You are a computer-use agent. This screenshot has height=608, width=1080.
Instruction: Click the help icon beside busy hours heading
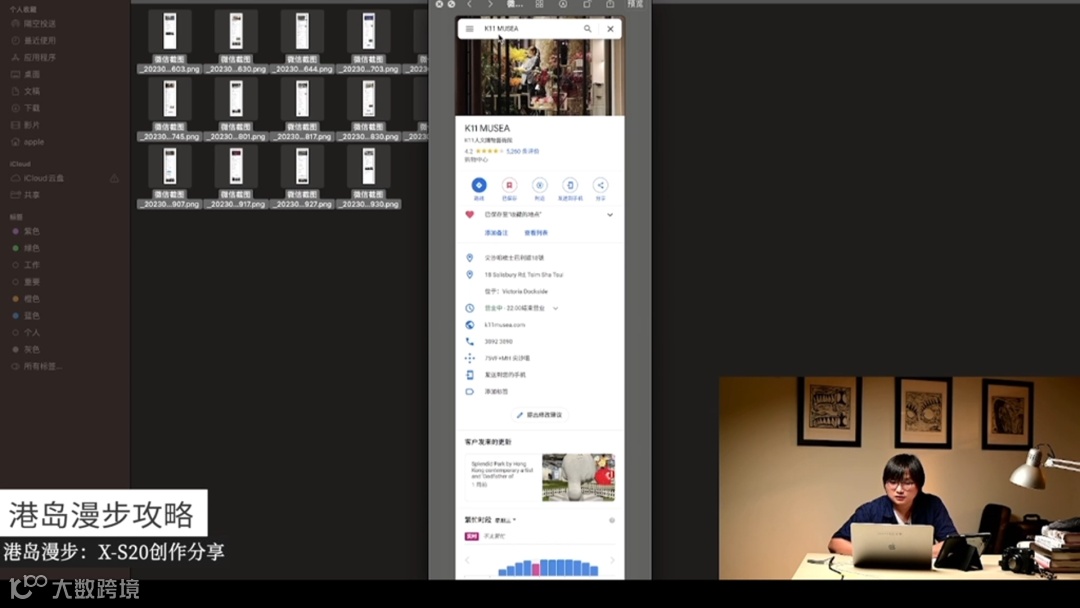pos(612,520)
